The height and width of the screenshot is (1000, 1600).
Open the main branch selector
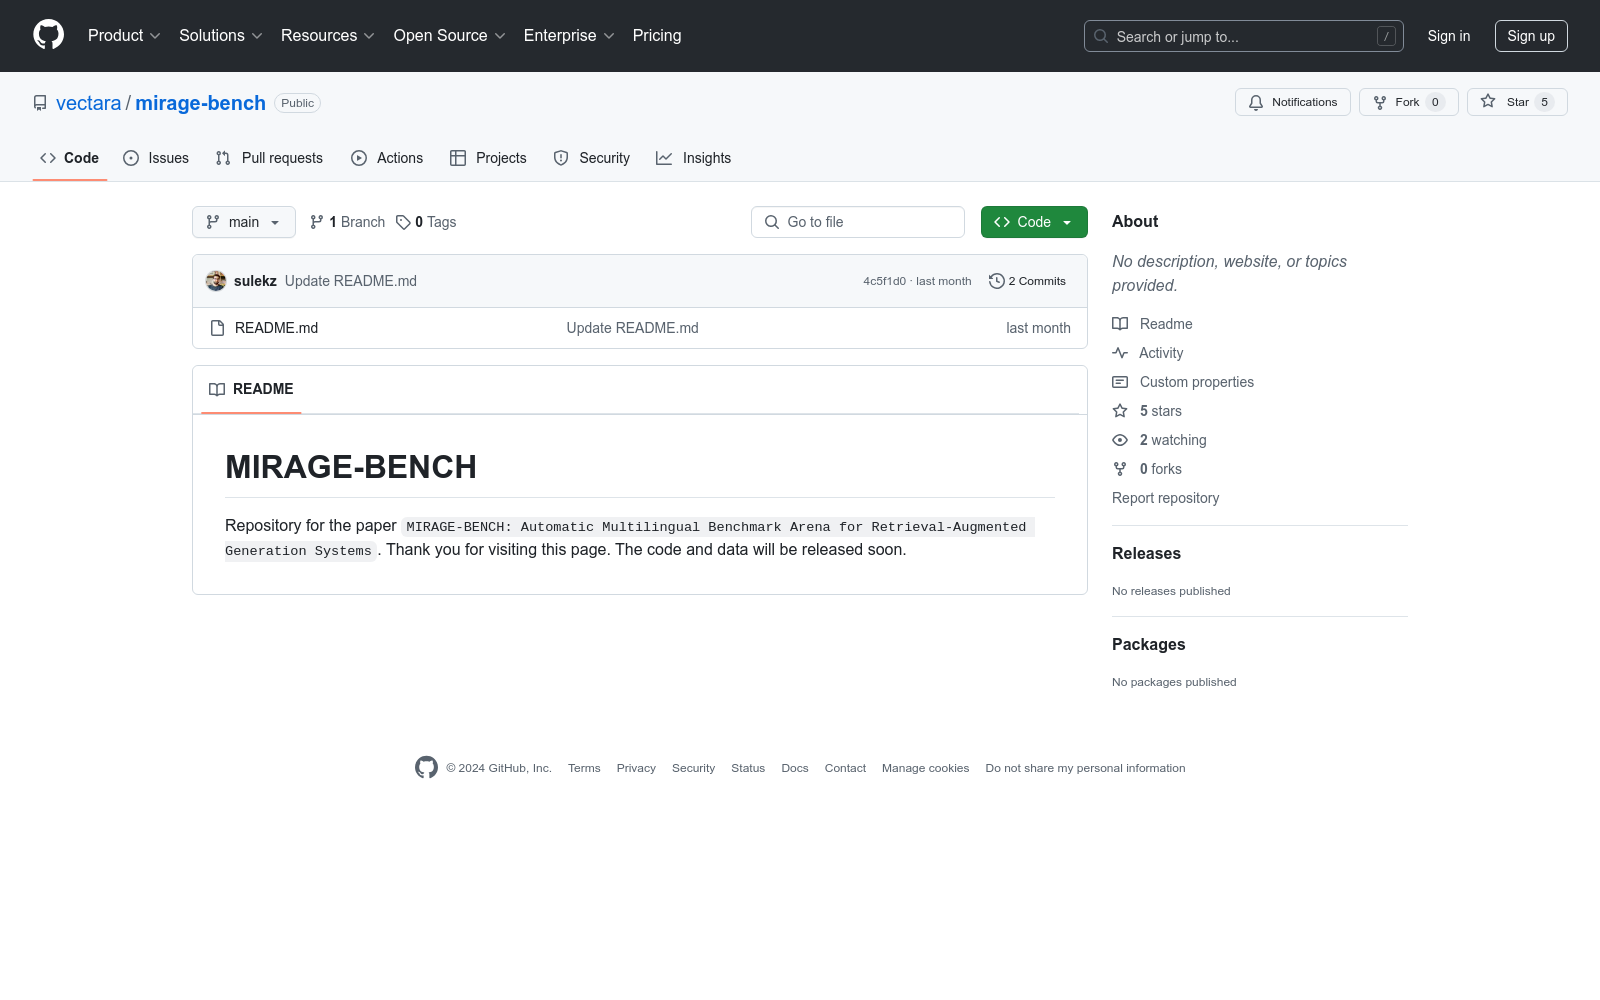(x=244, y=222)
